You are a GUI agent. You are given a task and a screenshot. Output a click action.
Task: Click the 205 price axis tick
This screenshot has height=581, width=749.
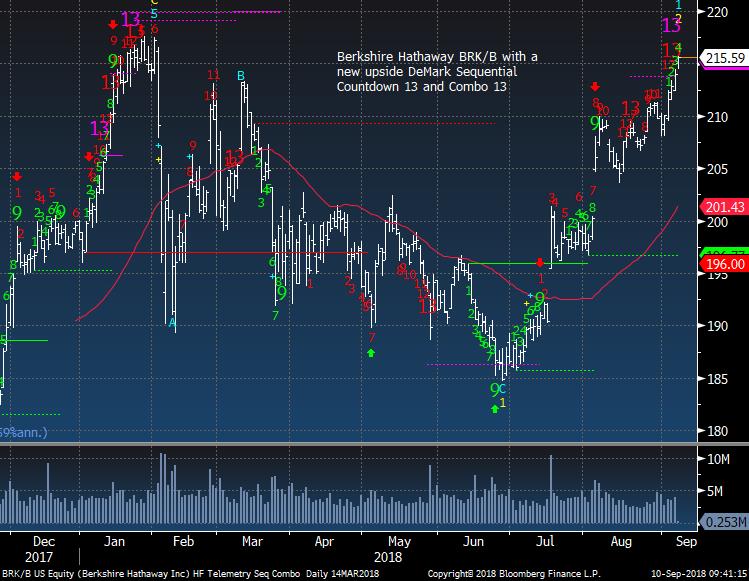point(717,169)
